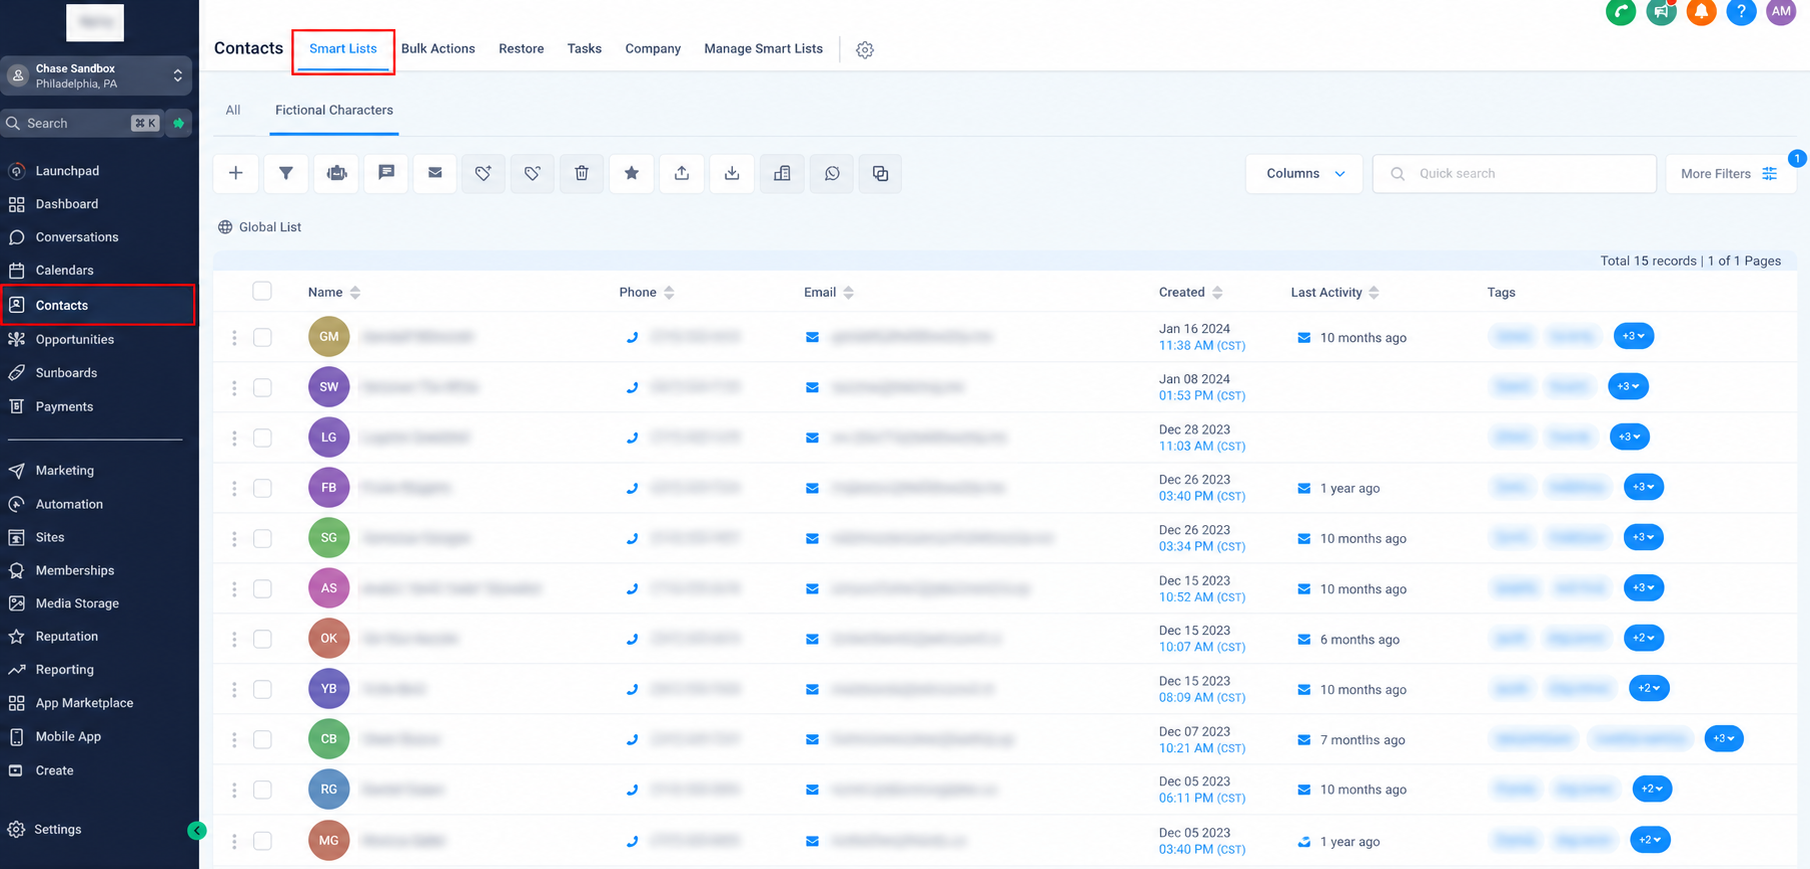Open the filter funnel icon in toolbar

(x=286, y=173)
